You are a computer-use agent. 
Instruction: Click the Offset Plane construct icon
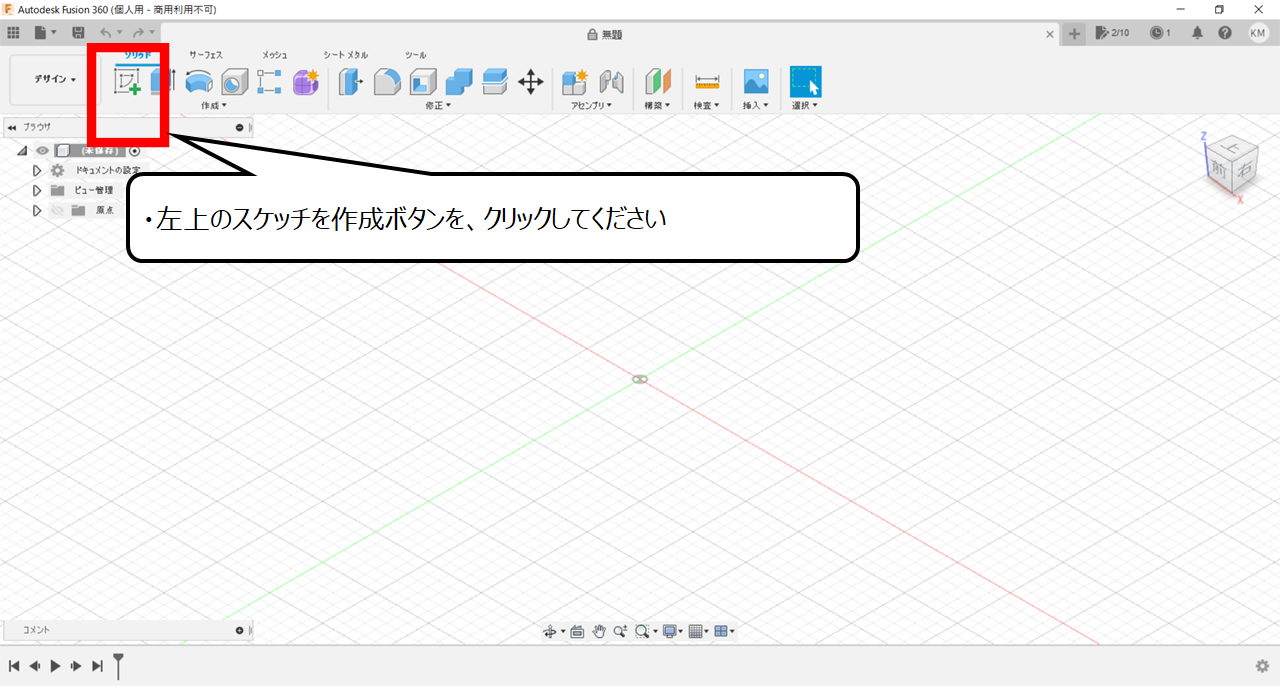click(x=657, y=82)
